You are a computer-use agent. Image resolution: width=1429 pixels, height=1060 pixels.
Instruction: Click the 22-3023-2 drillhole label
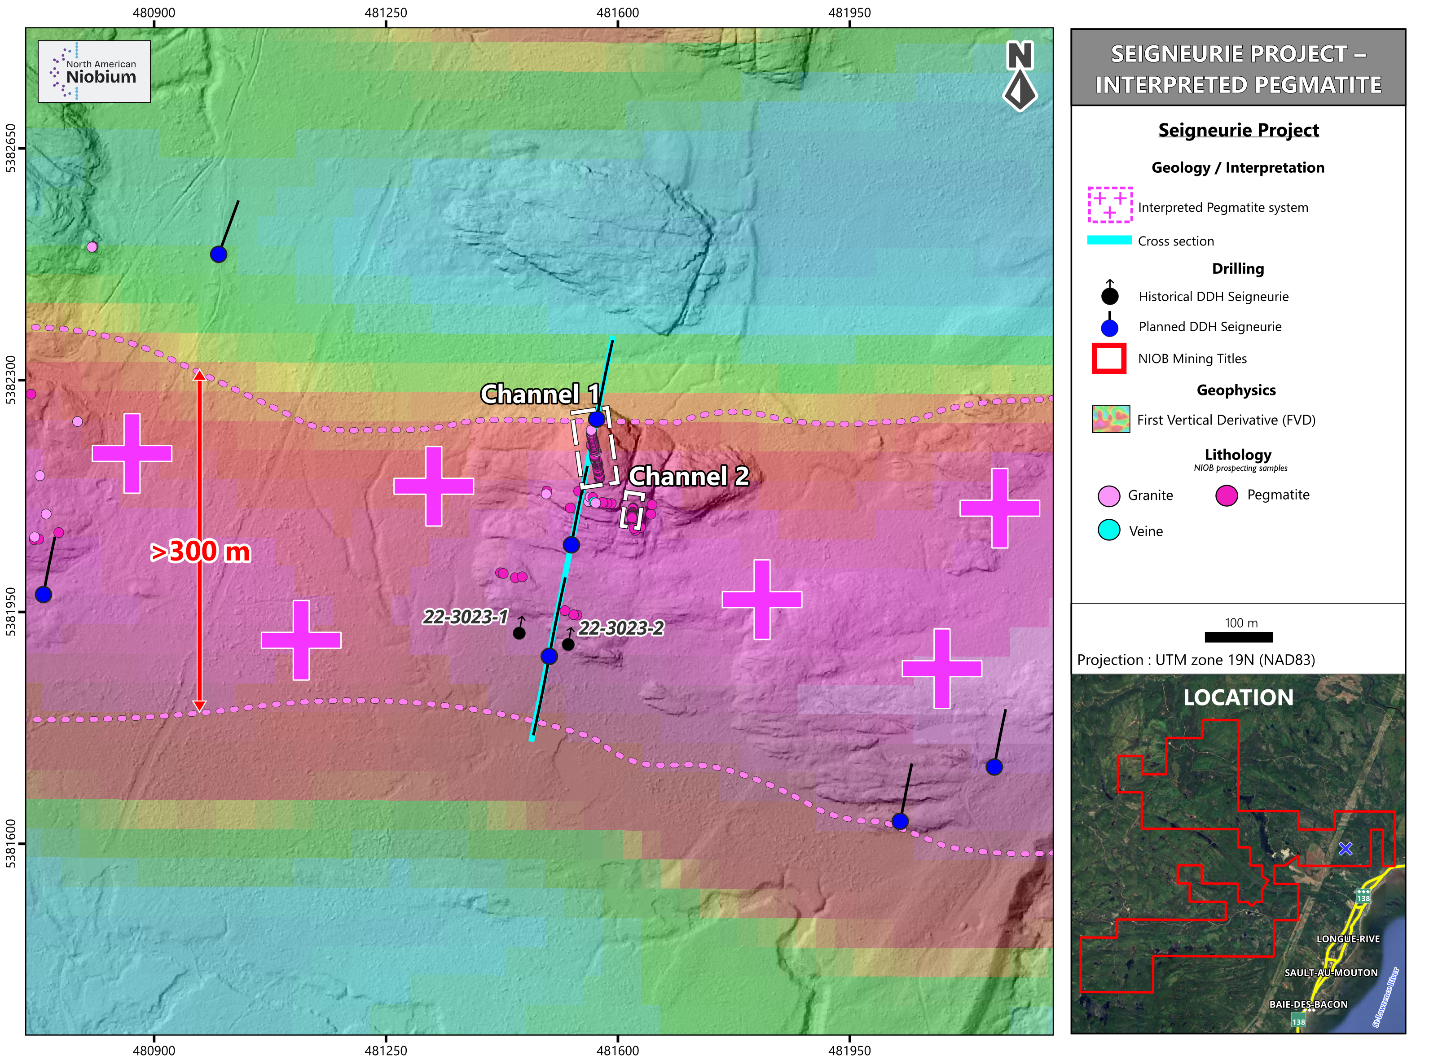coord(621,628)
